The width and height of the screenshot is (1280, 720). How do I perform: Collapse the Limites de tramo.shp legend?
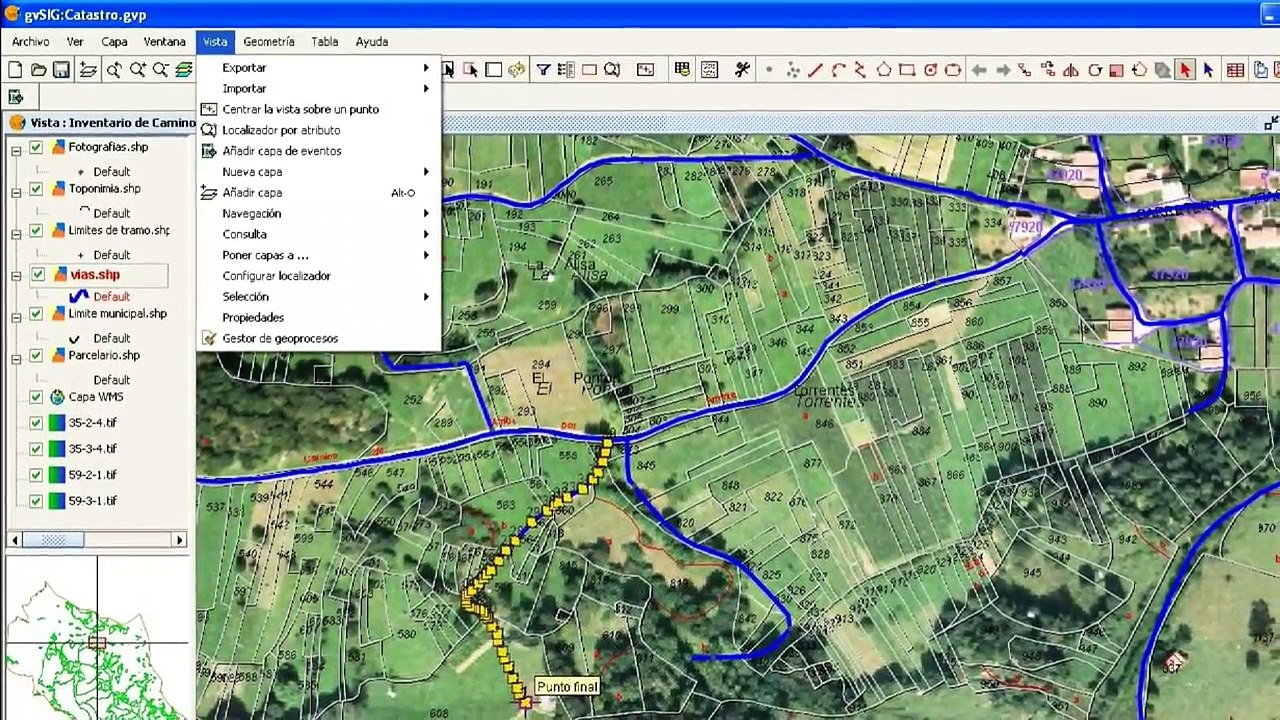pos(16,233)
